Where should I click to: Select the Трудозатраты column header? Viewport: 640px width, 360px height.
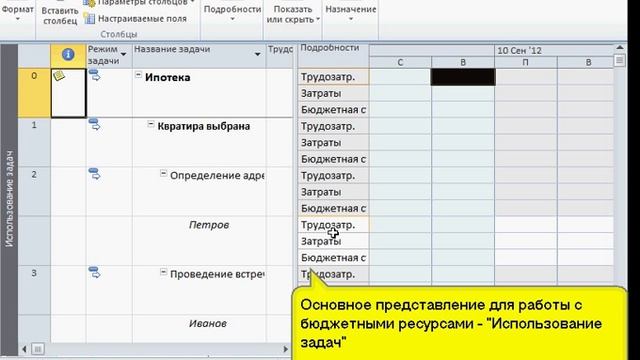[280, 56]
